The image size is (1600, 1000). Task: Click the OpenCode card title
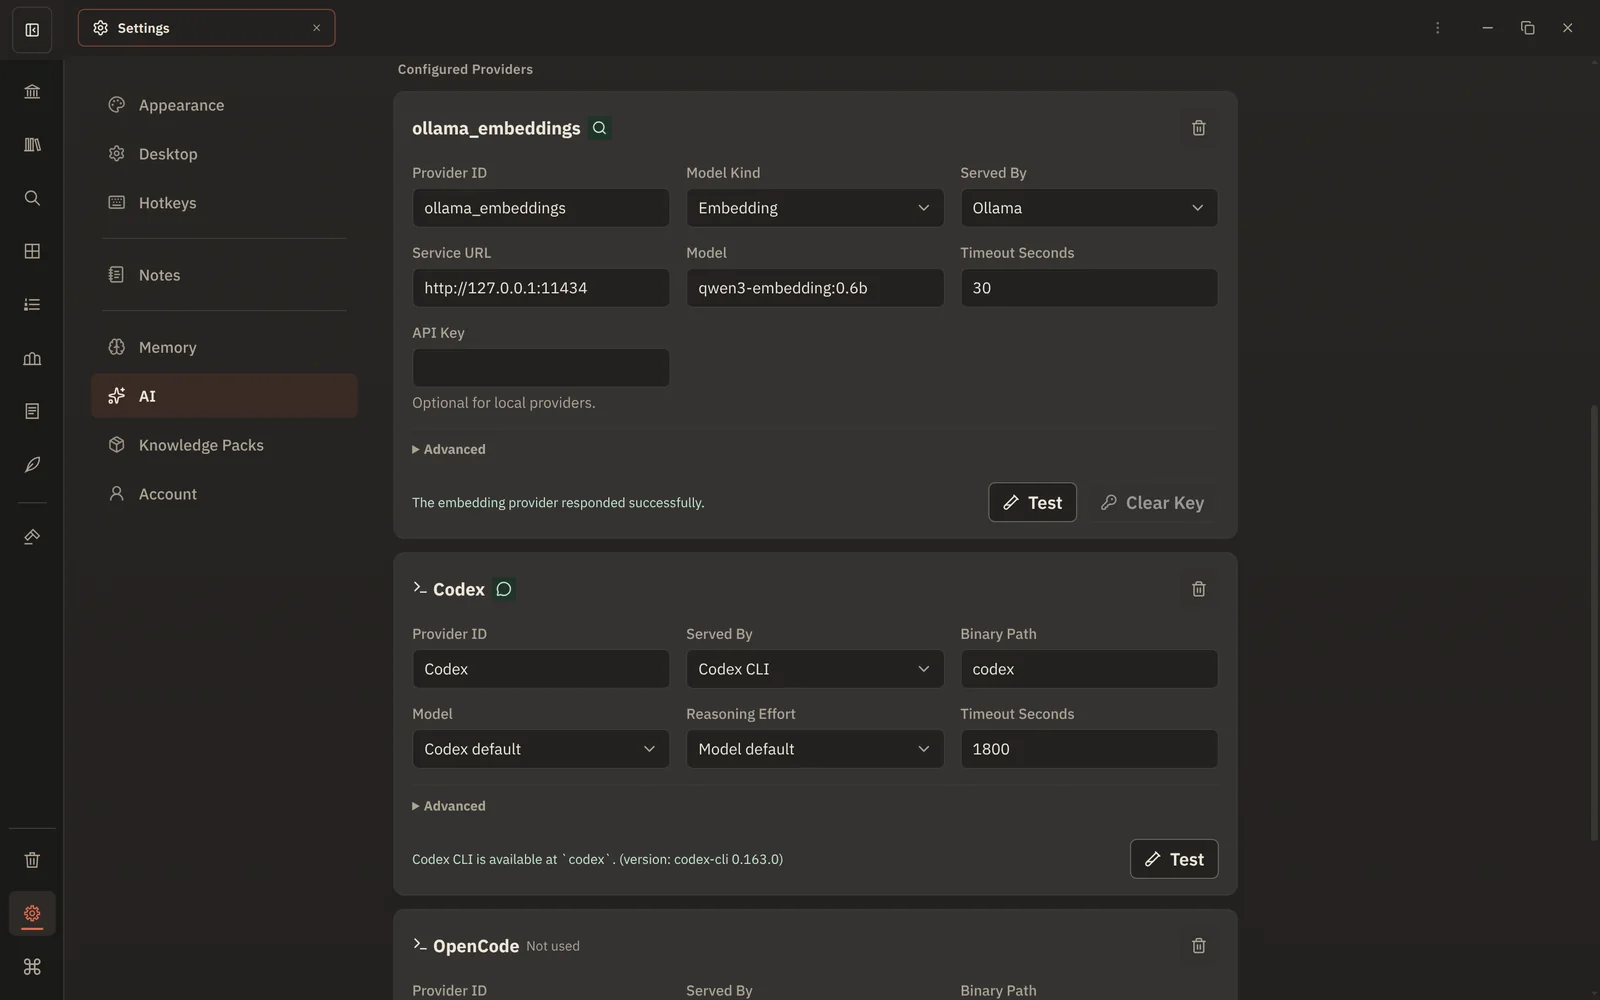(x=475, y=946)
